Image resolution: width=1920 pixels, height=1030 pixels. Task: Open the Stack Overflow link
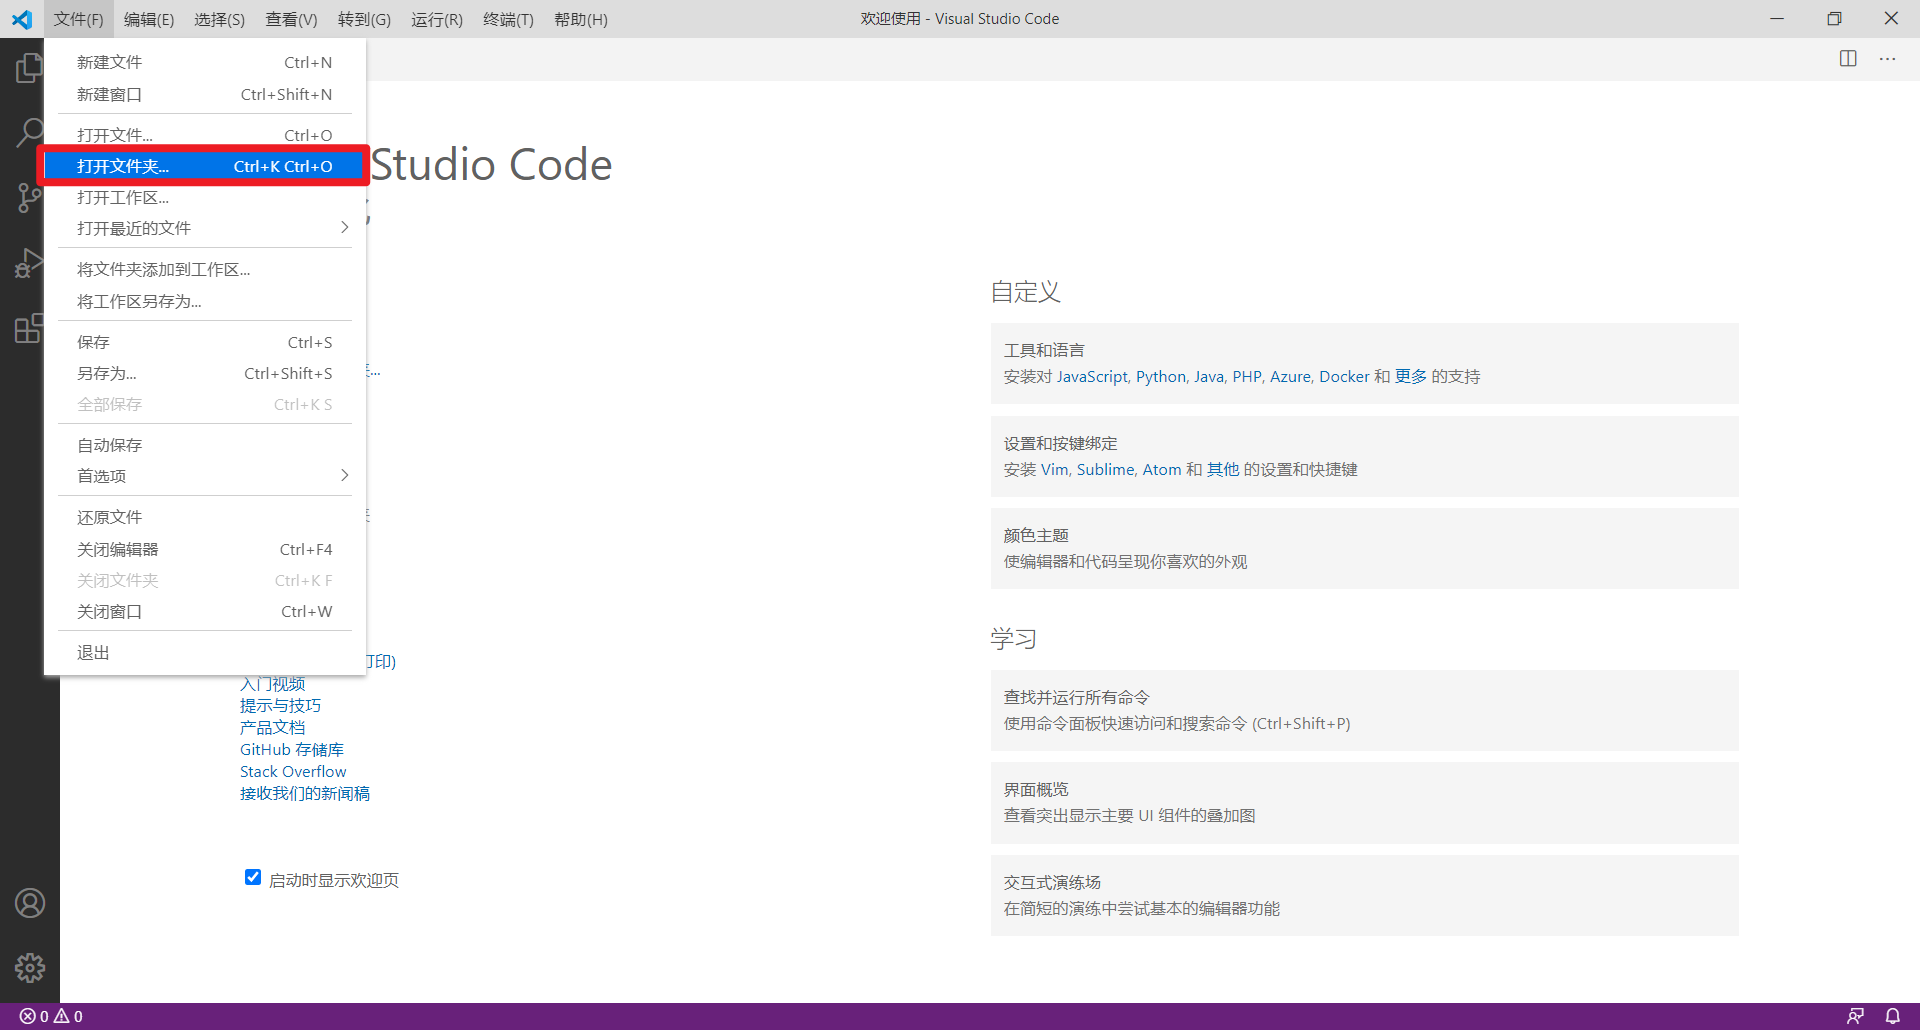tap(293, 772)
